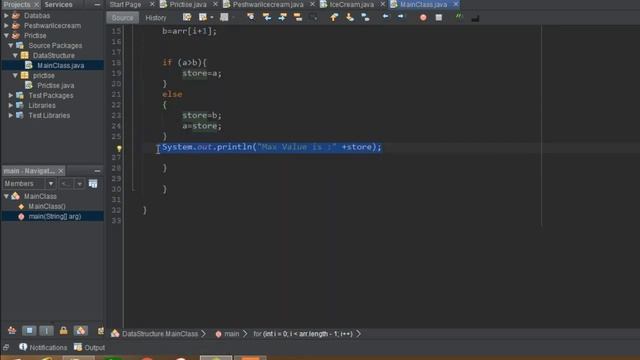Click Navigator panel settings icon beside Members
This screenshot has width=640, height=360.
tap(93, 184)
